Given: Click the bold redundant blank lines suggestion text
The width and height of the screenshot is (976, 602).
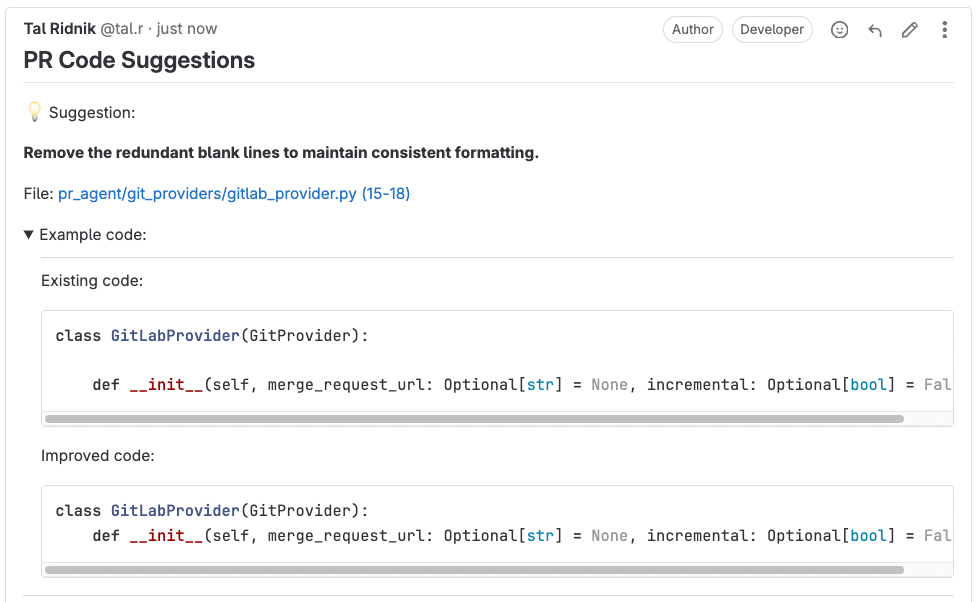Looking at the screenshot, I should [281, 153].
